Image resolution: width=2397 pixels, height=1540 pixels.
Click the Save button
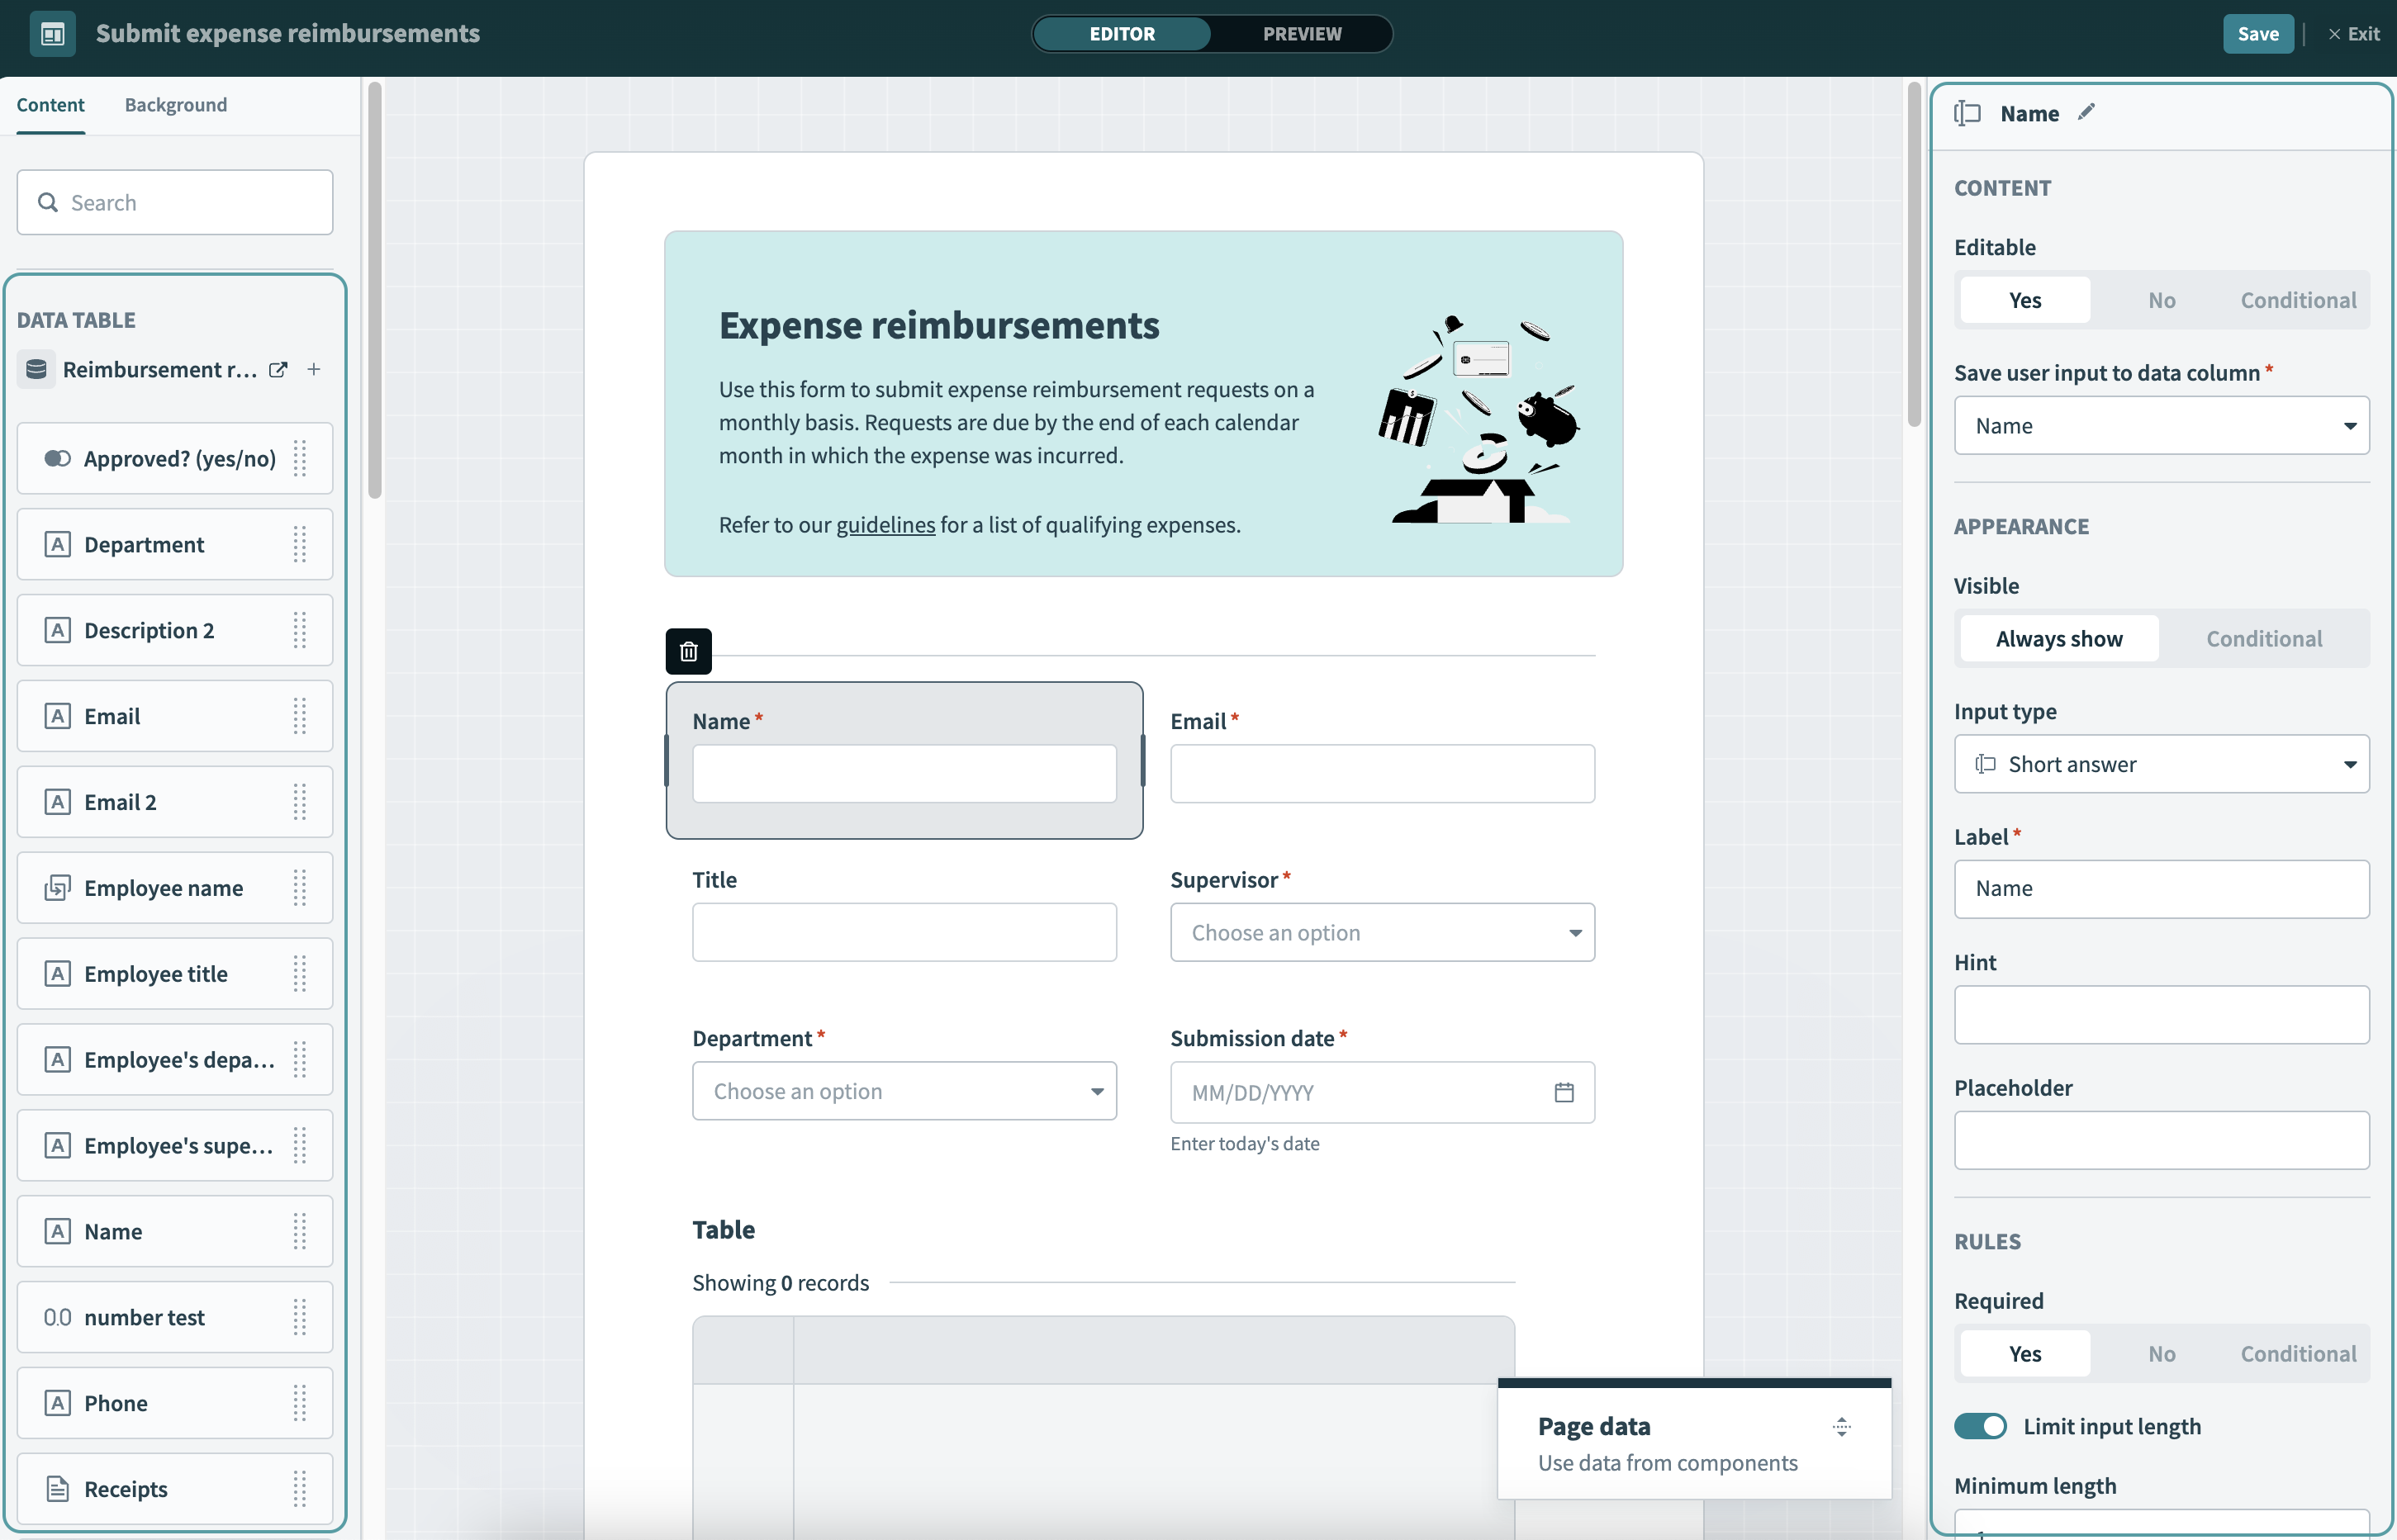[x=2257, y=34]
